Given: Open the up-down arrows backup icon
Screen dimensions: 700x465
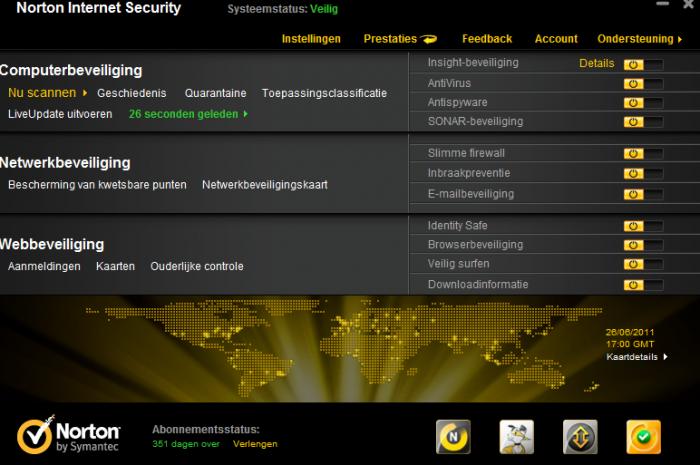Looking at the screenshot, I should tap(580, 437).
